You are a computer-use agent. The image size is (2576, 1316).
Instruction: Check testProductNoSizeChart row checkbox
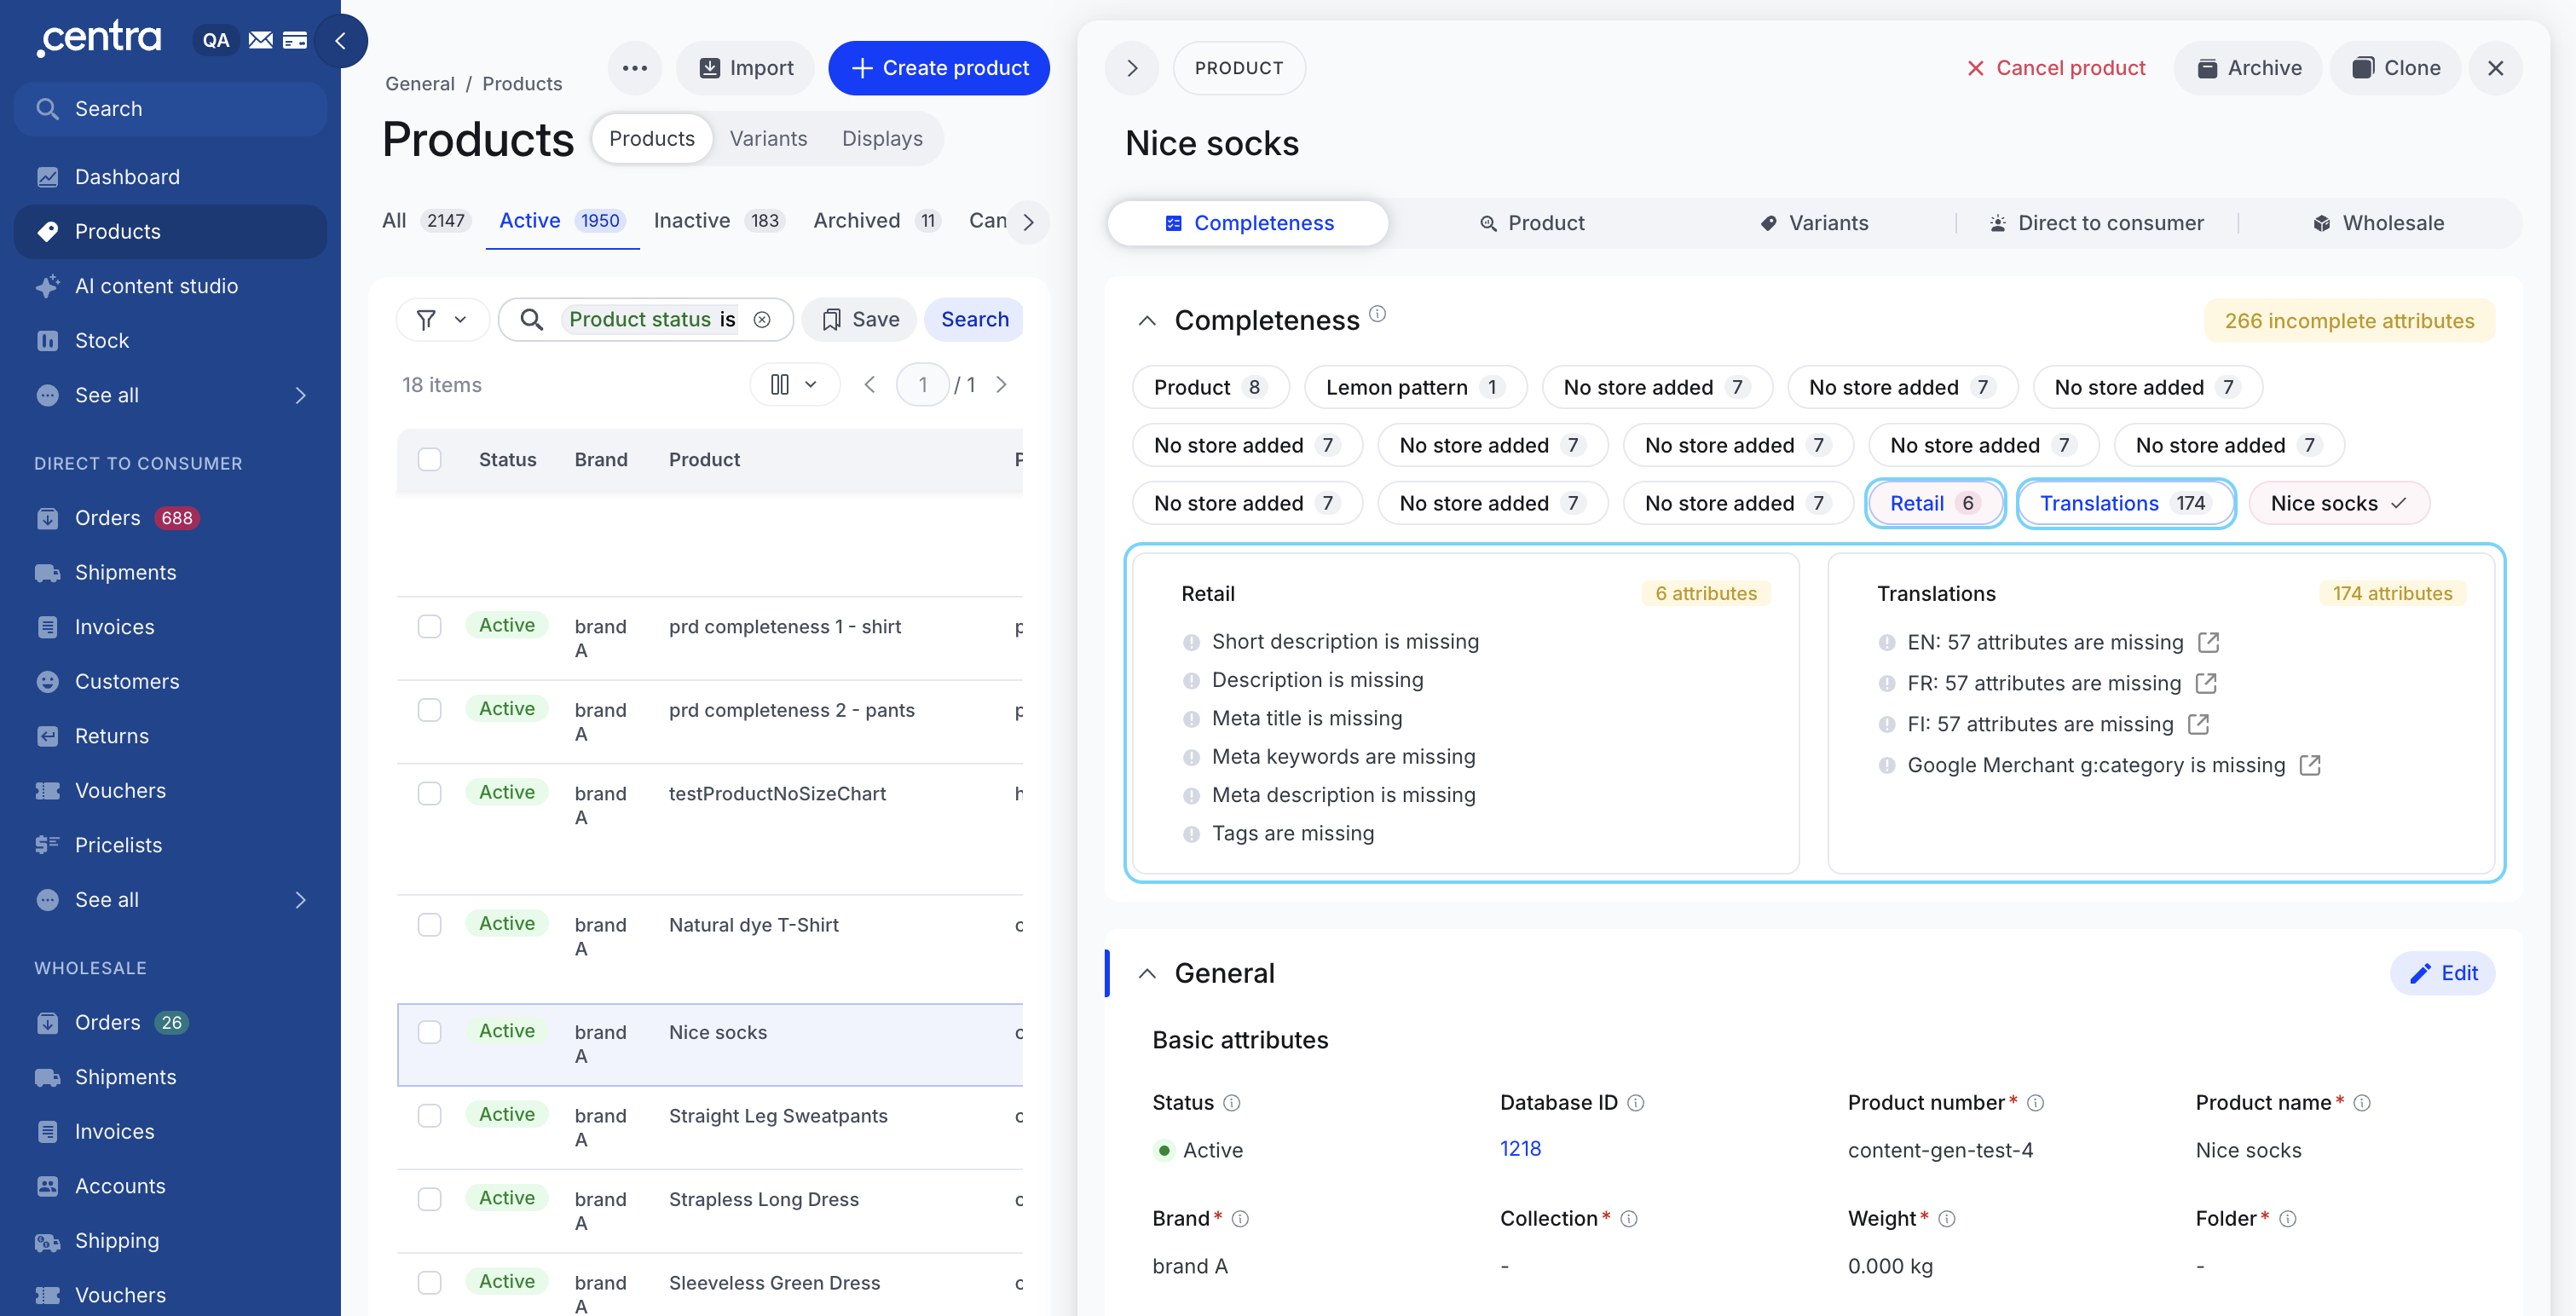click(x=429, y=793)
